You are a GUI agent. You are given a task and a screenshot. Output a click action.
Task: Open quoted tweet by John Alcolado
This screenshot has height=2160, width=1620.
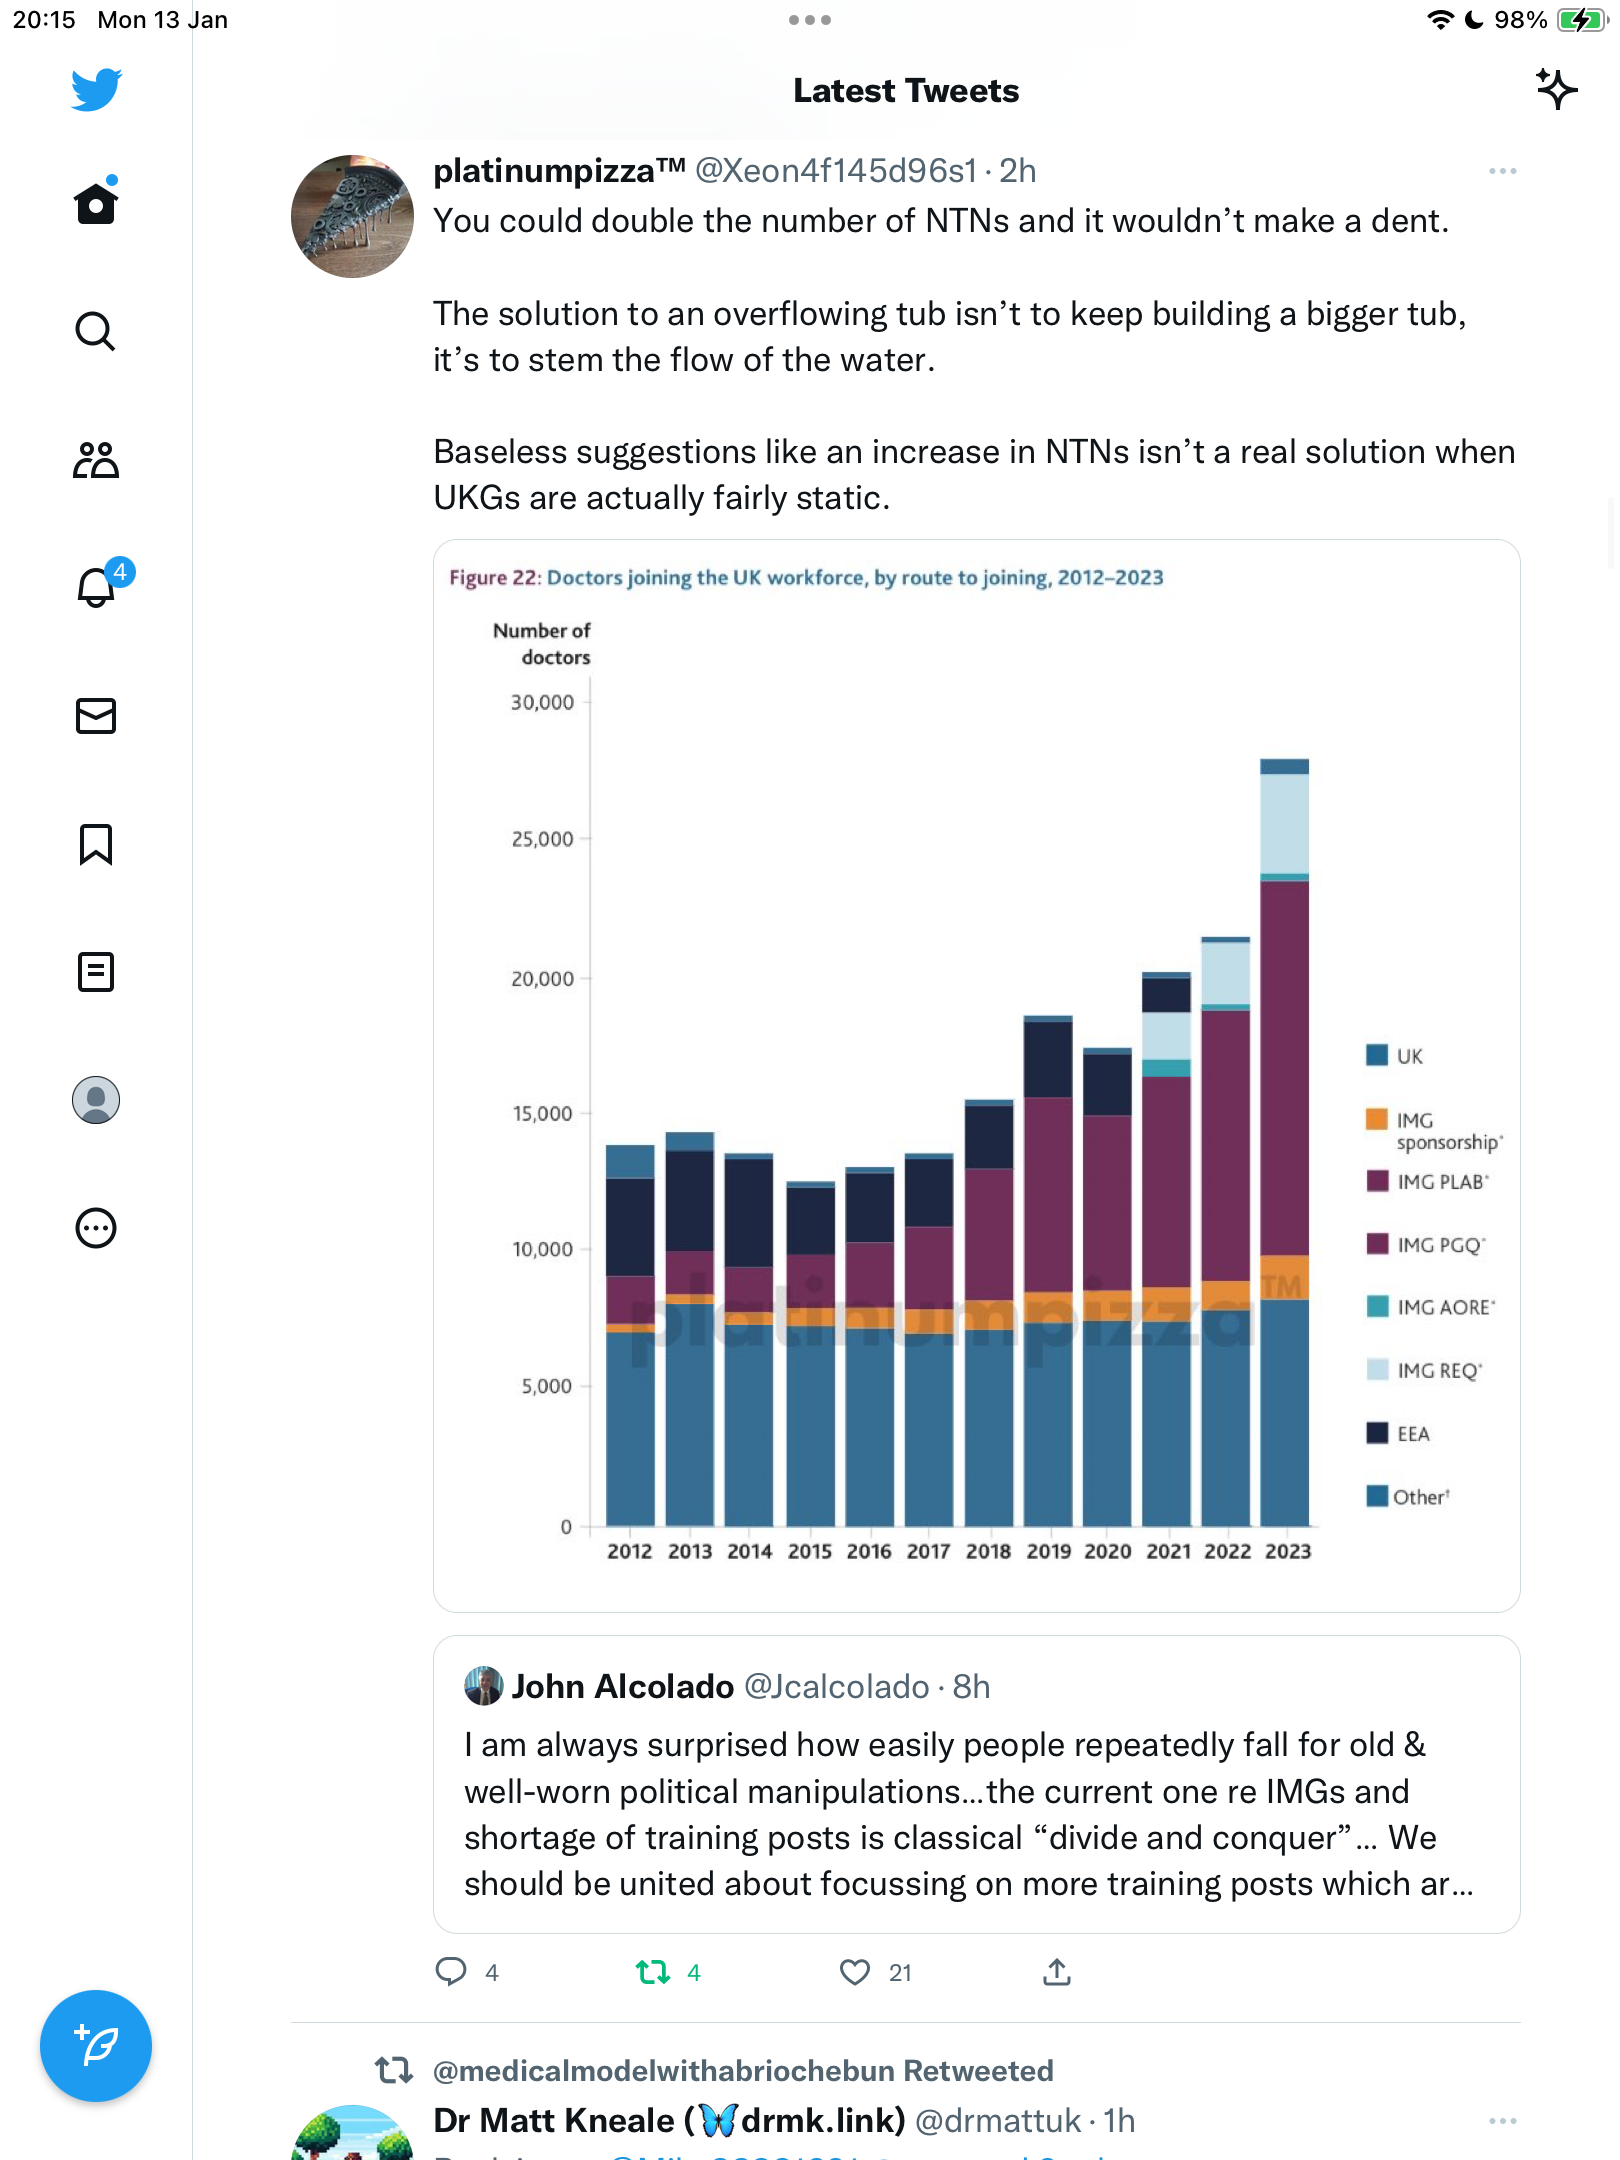976,1785
